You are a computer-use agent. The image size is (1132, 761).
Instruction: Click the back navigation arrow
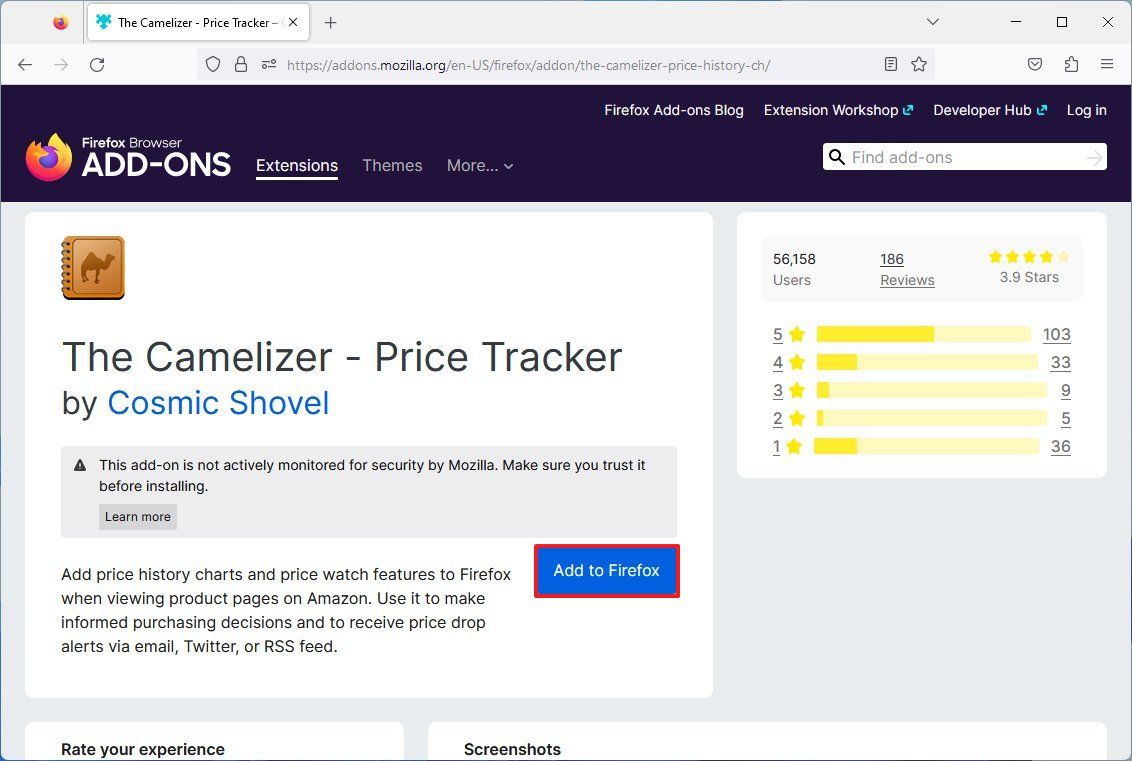pyautogui.click(x=25, y=64)
